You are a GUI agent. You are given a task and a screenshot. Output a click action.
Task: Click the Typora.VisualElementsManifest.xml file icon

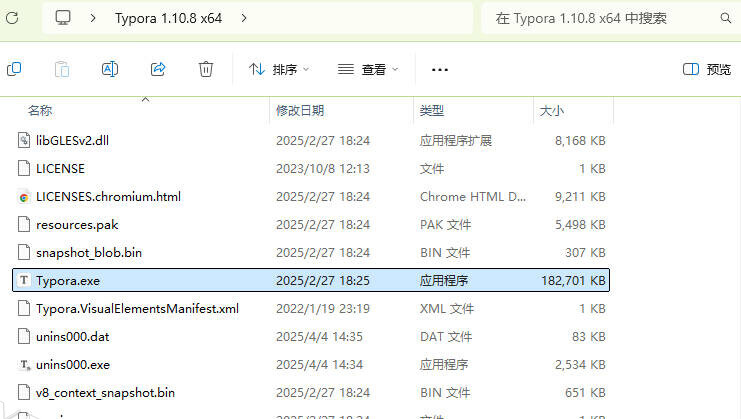24,308
